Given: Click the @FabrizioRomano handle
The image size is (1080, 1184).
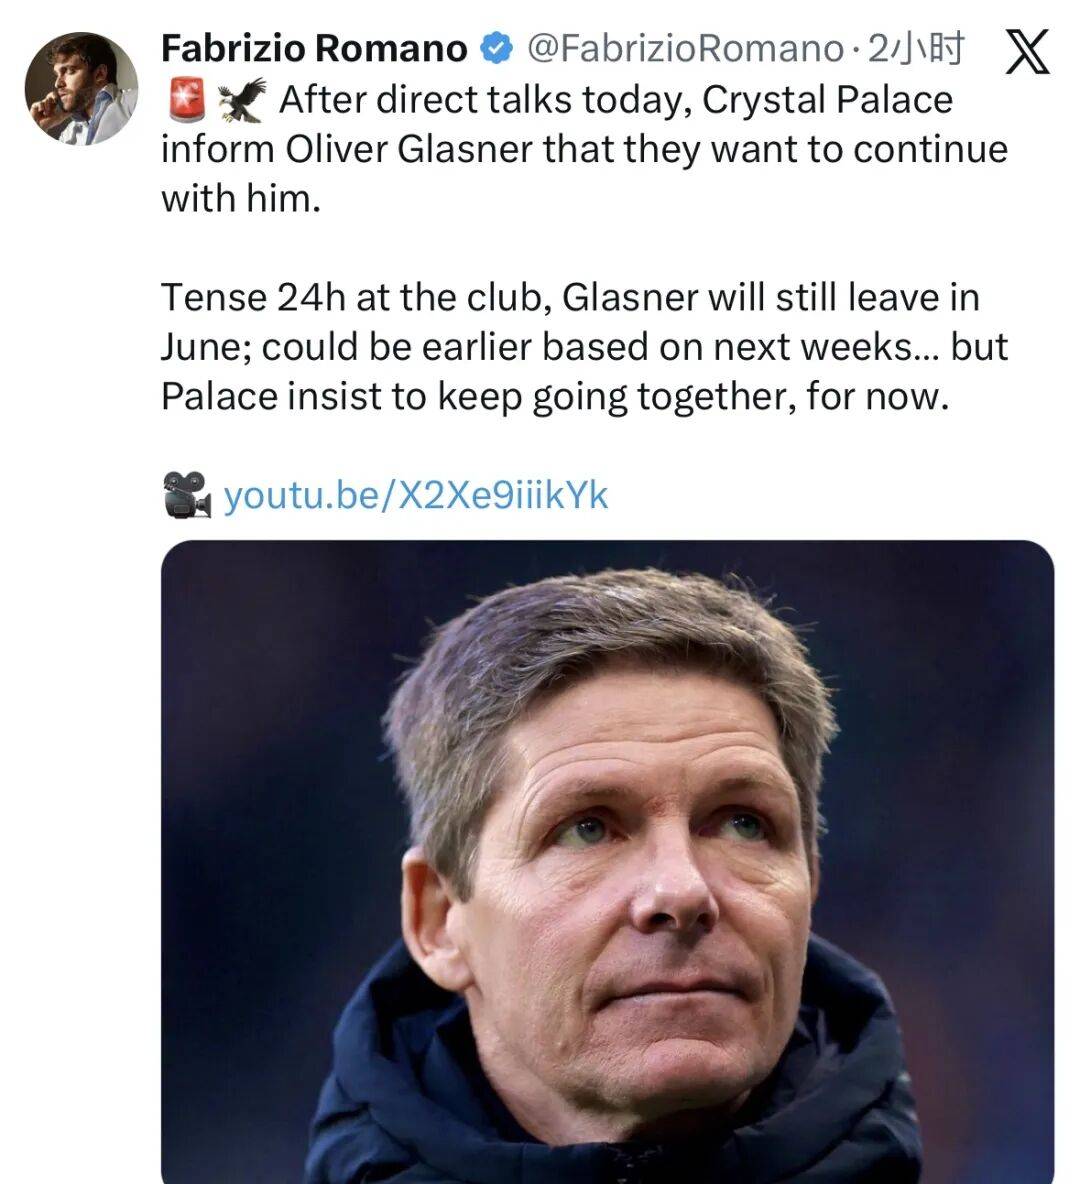Looking at the screenshot, I should 683,48.
